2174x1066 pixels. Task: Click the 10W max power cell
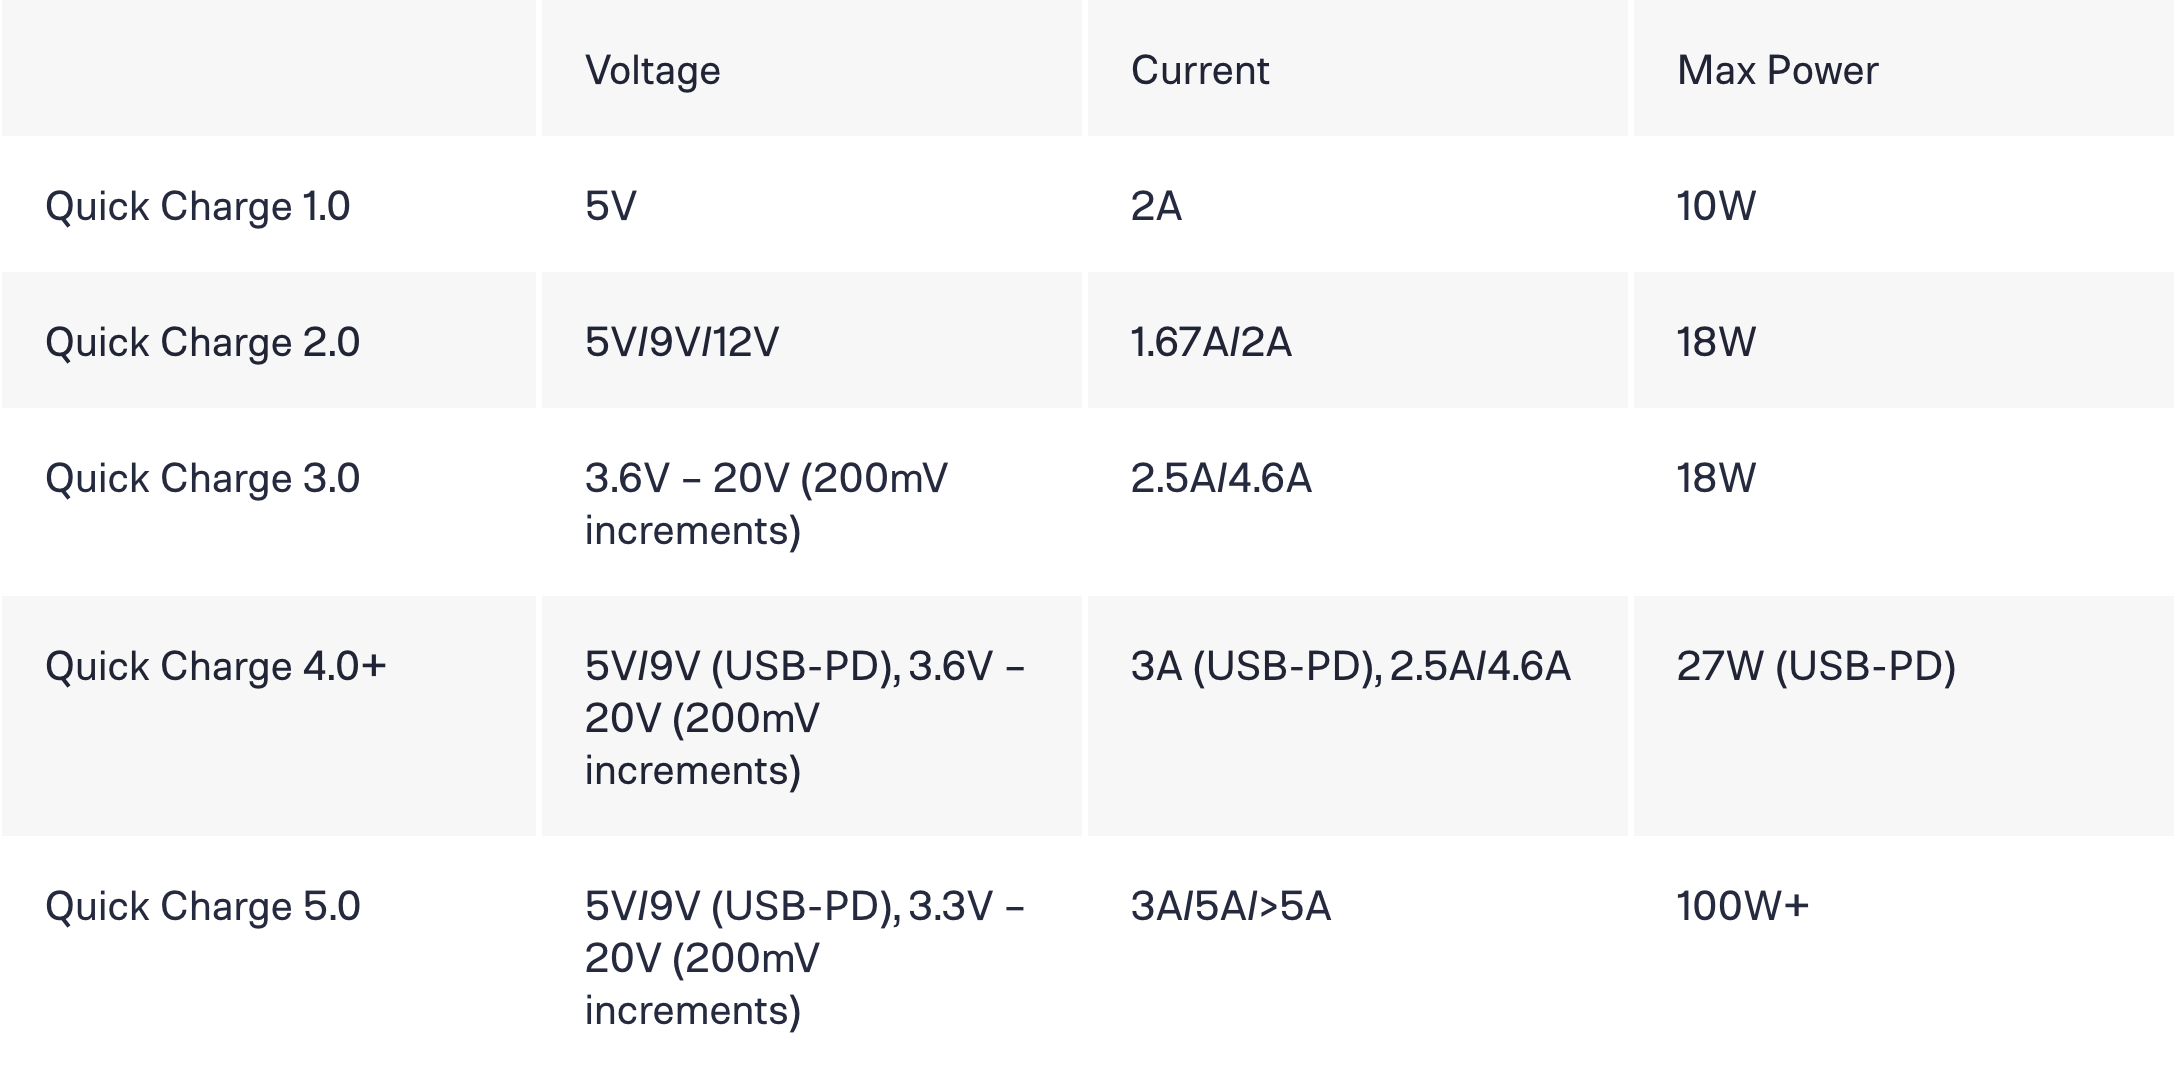pyautogui.click(x=1716, y=206)
